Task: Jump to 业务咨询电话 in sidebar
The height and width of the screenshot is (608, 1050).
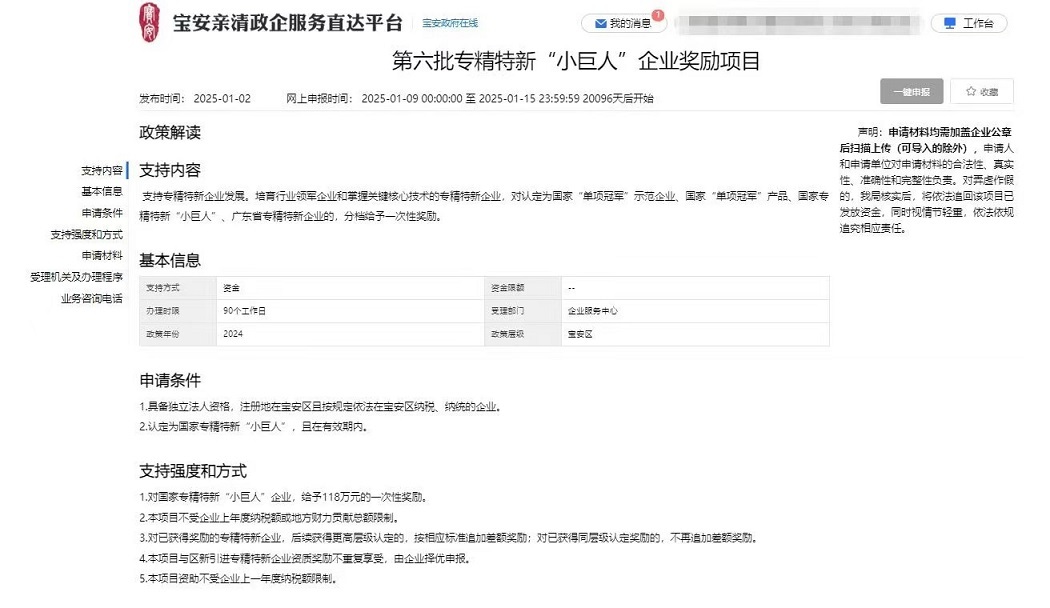Action: pos(91,298)
